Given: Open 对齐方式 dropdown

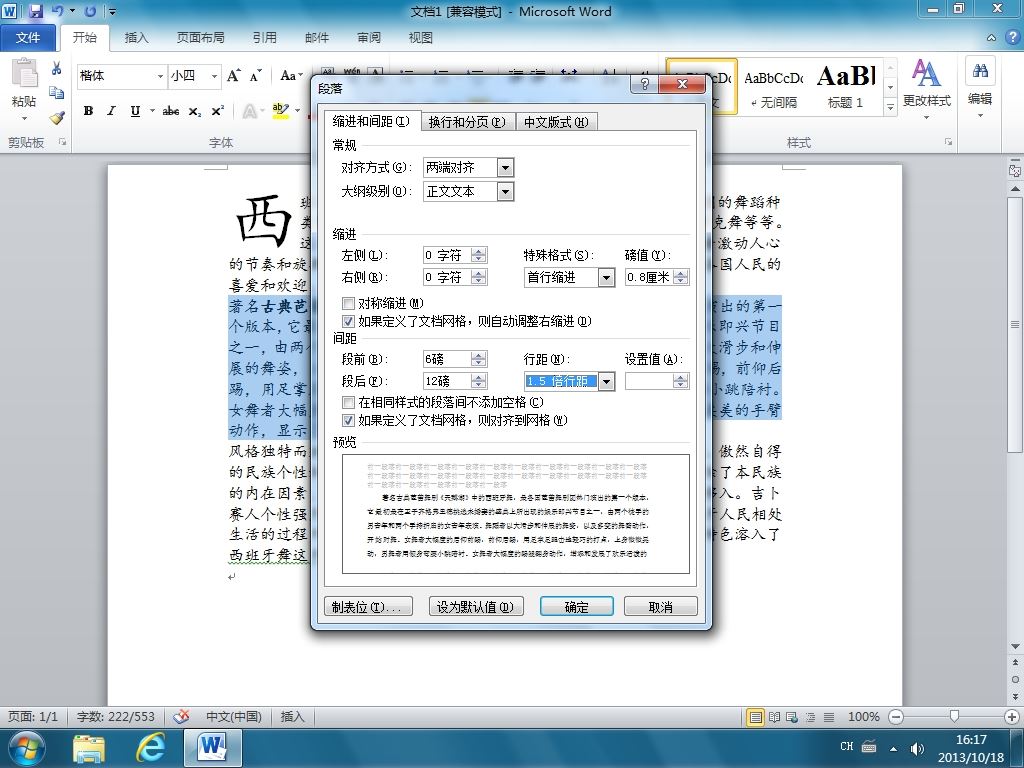Looking at the screenshot, I should click(x=505, y=168).
